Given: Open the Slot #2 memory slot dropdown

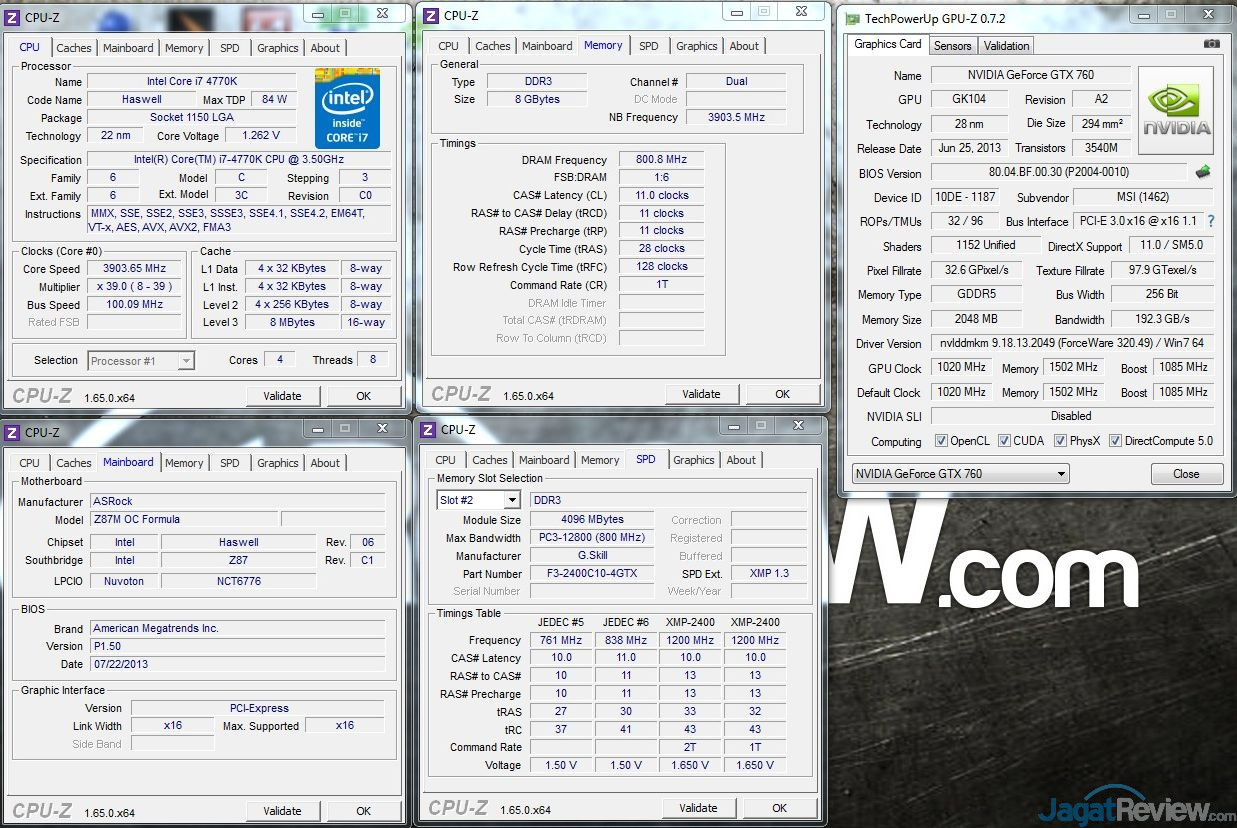Looking at the screenshot, I should (x=478, y=500).
